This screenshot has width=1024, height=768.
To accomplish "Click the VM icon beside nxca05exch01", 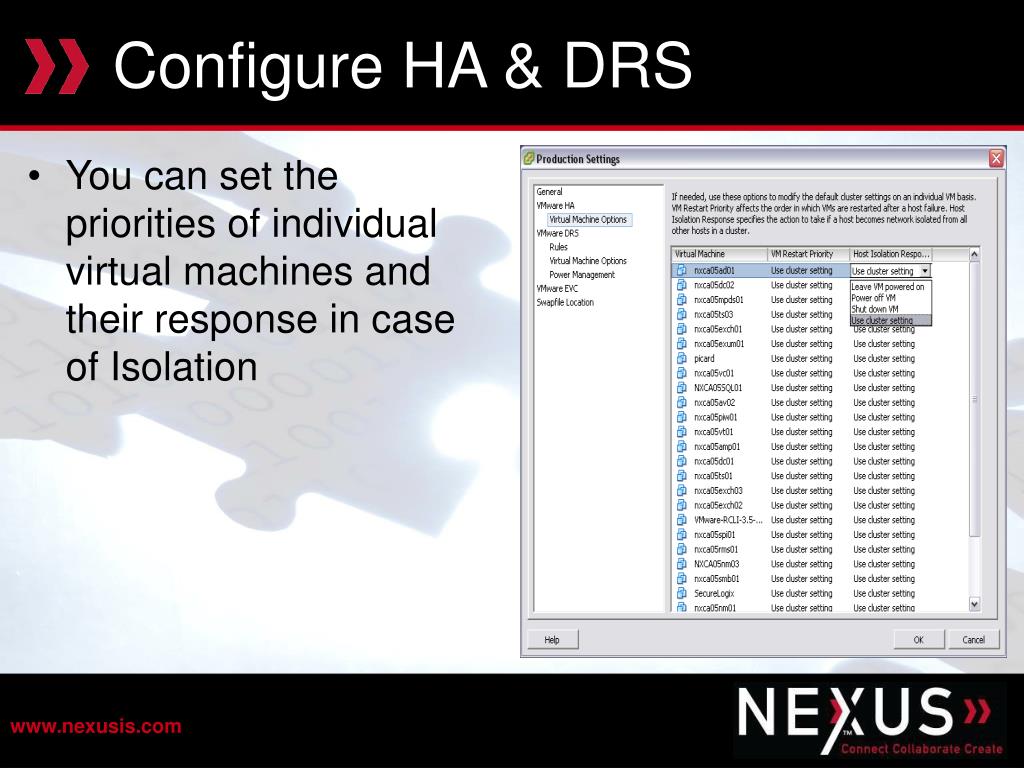I will pos(682,329).
